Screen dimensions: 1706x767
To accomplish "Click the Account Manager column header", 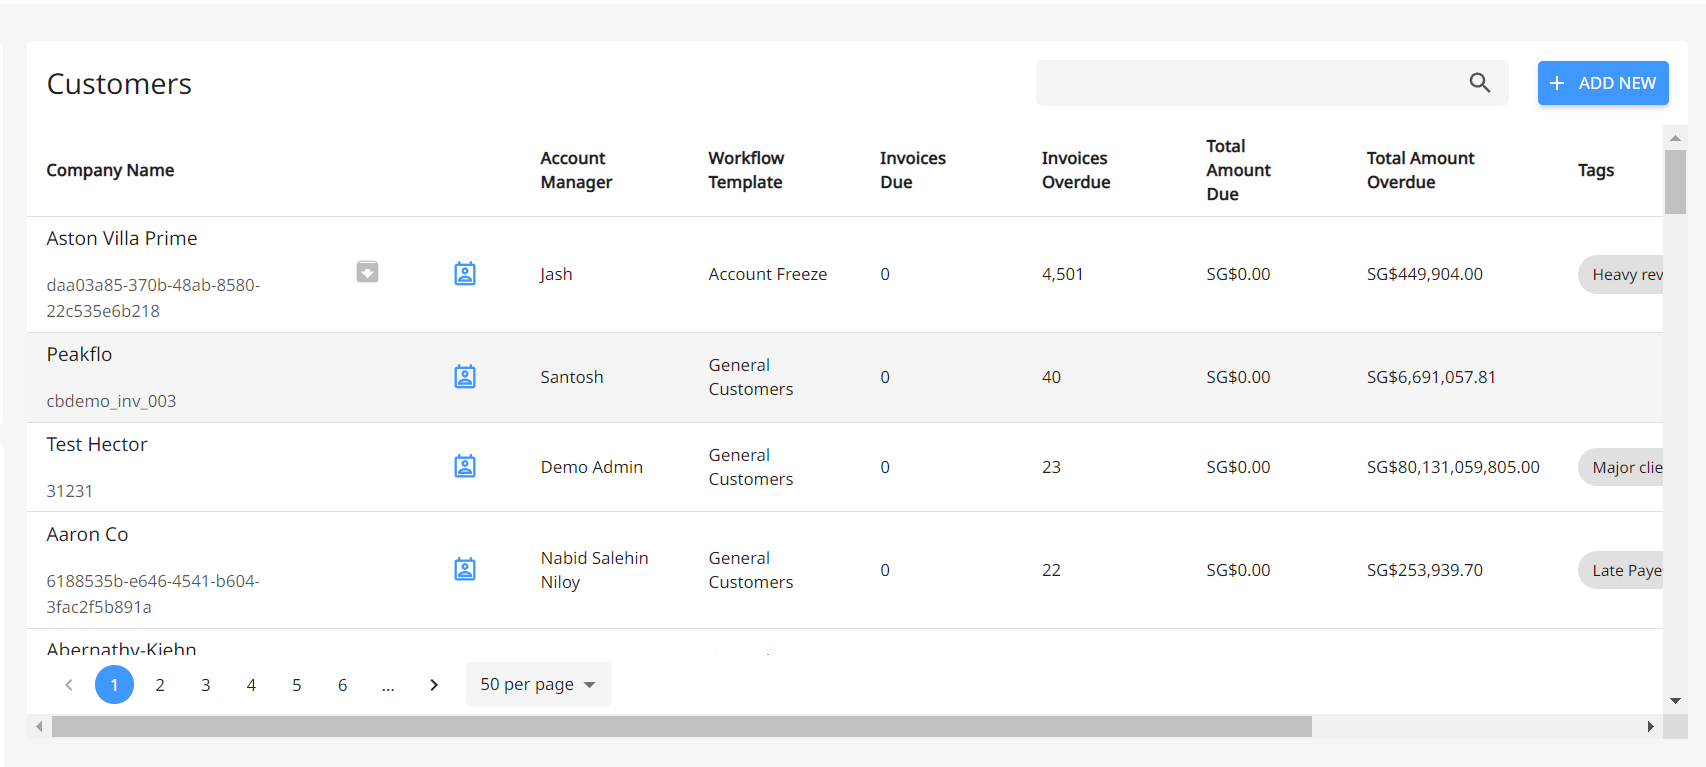I will (576, 170).
